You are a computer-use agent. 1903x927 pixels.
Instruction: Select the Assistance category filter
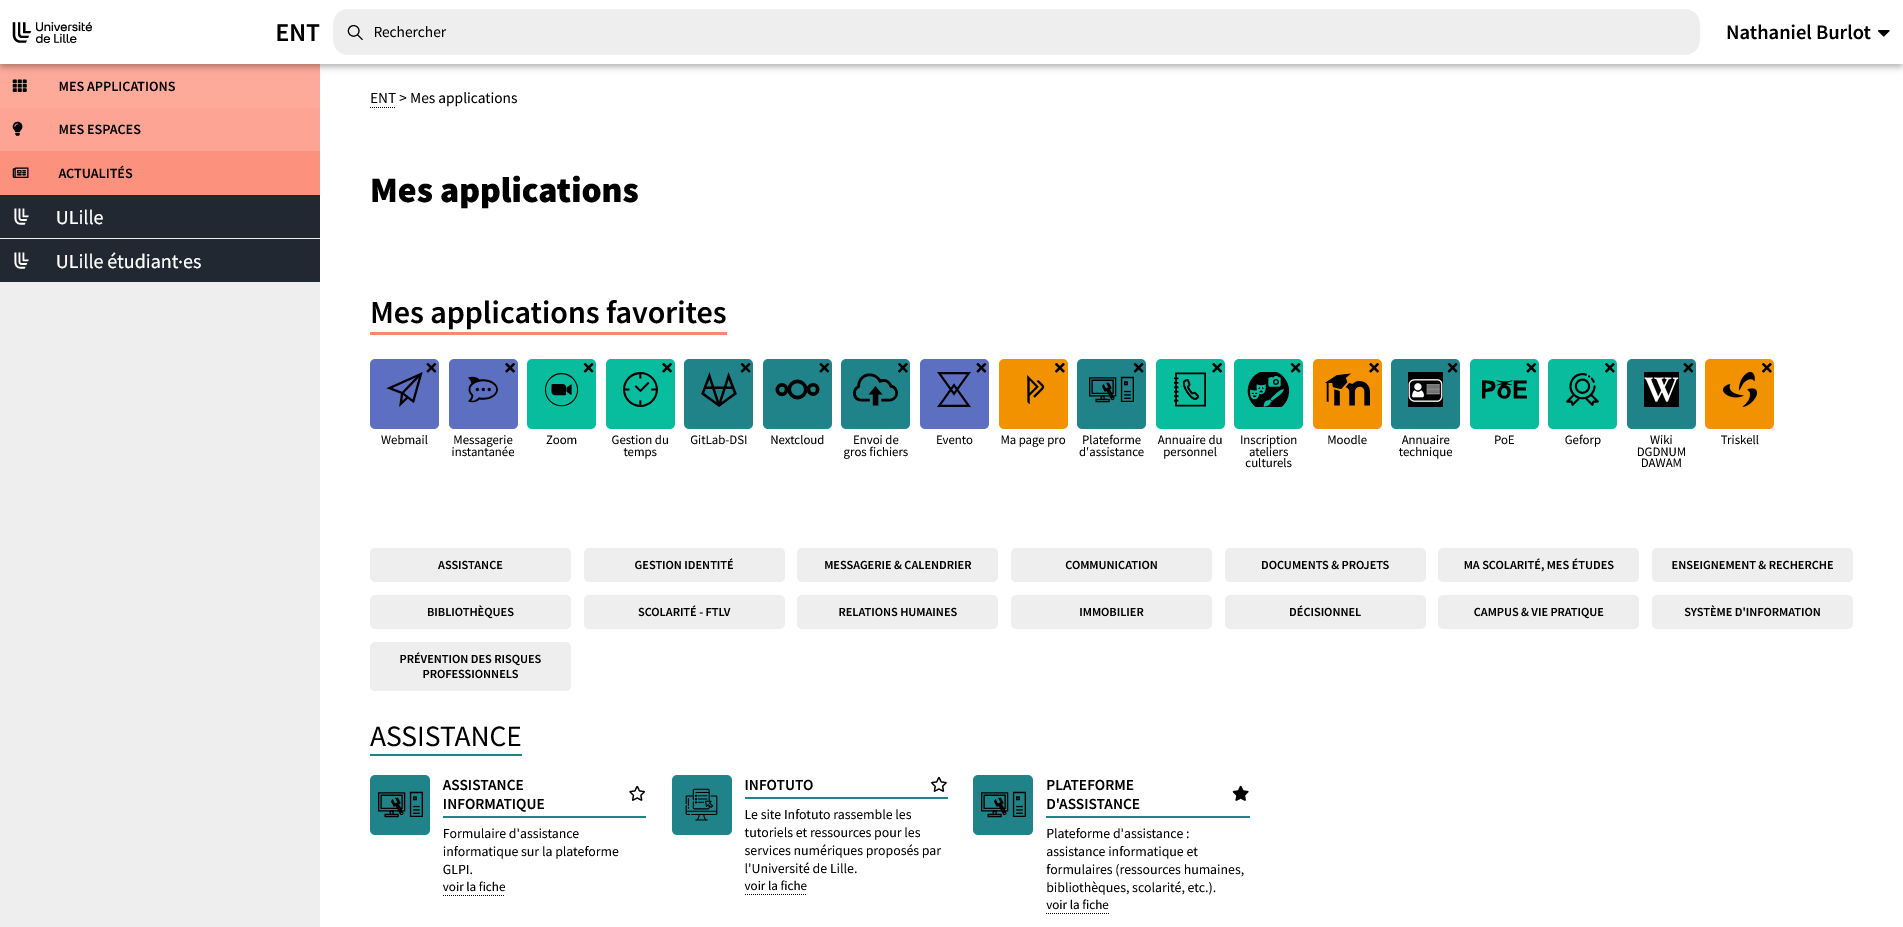tap(470, 565)
